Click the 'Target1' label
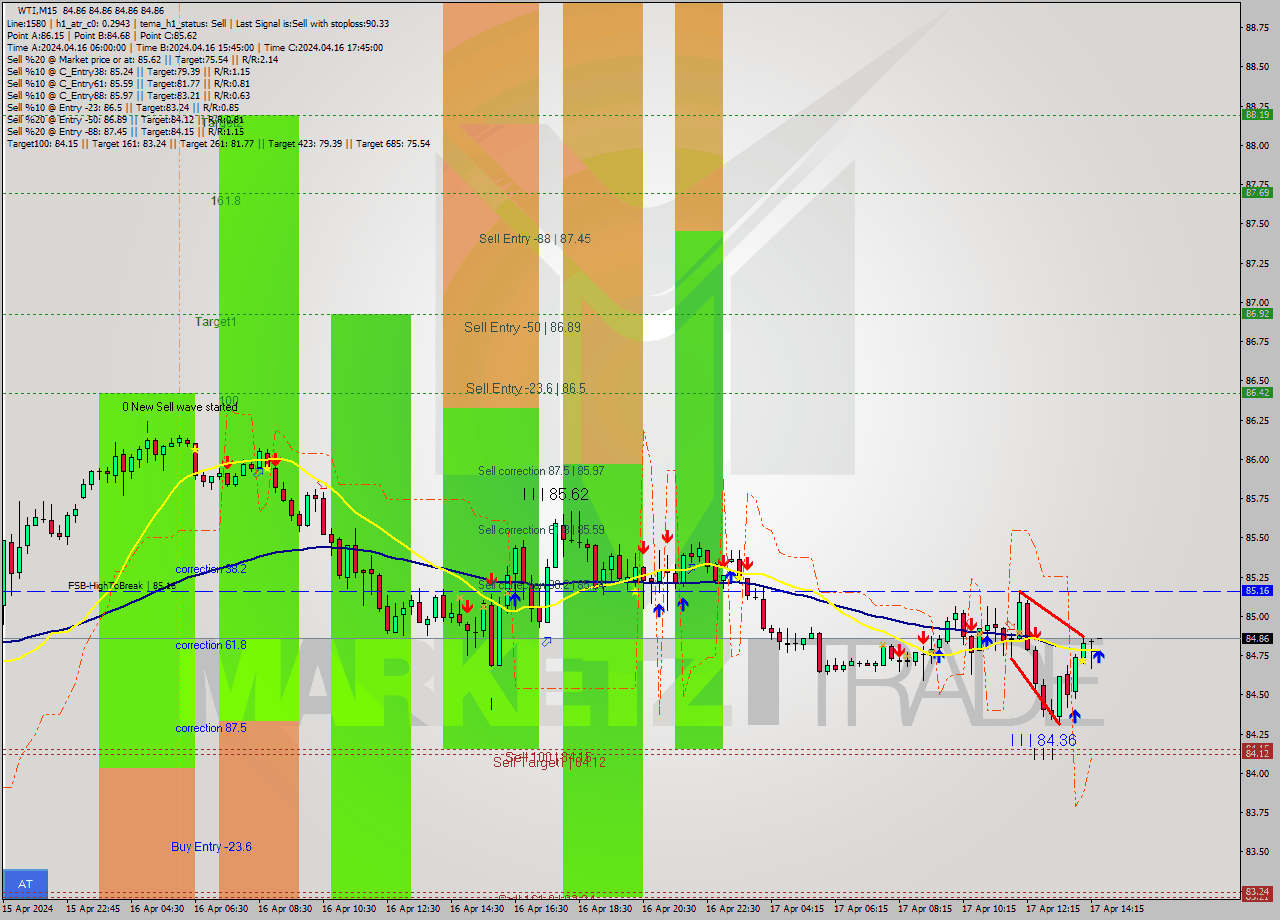 (216, 322)
